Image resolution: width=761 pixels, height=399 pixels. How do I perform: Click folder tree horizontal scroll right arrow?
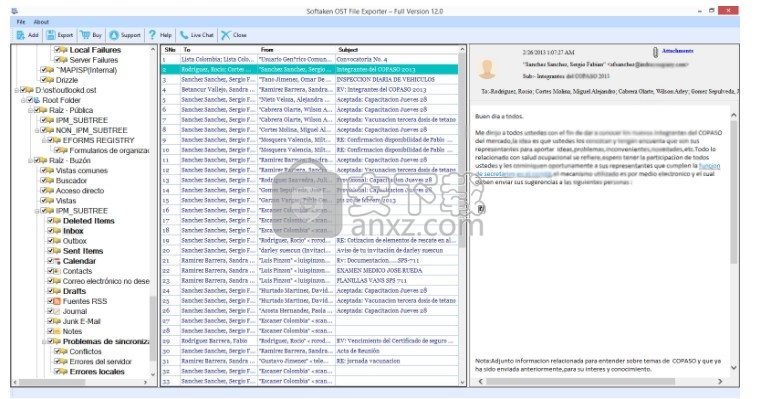click(145, 382)
